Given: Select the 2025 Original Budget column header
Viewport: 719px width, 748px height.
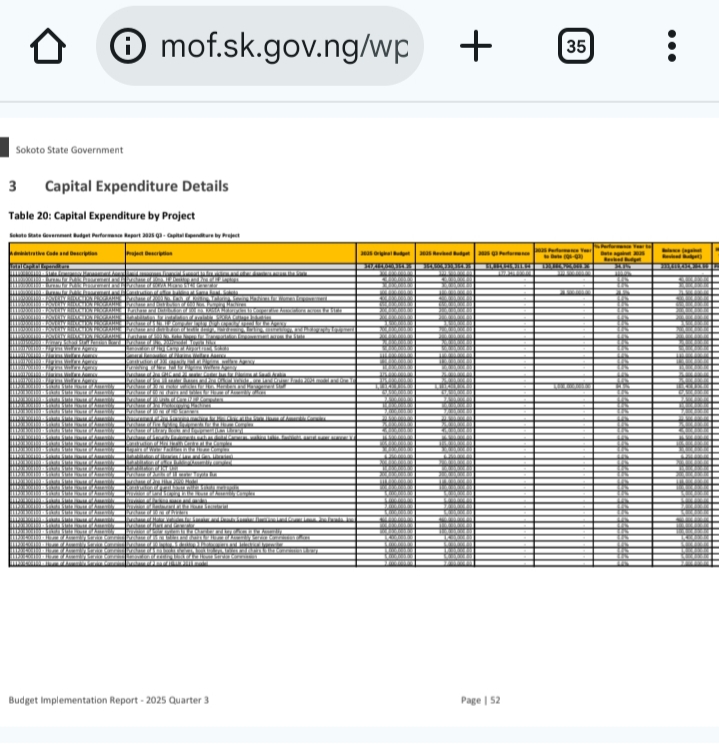Looking at the screenshot, I should [386, 254].
